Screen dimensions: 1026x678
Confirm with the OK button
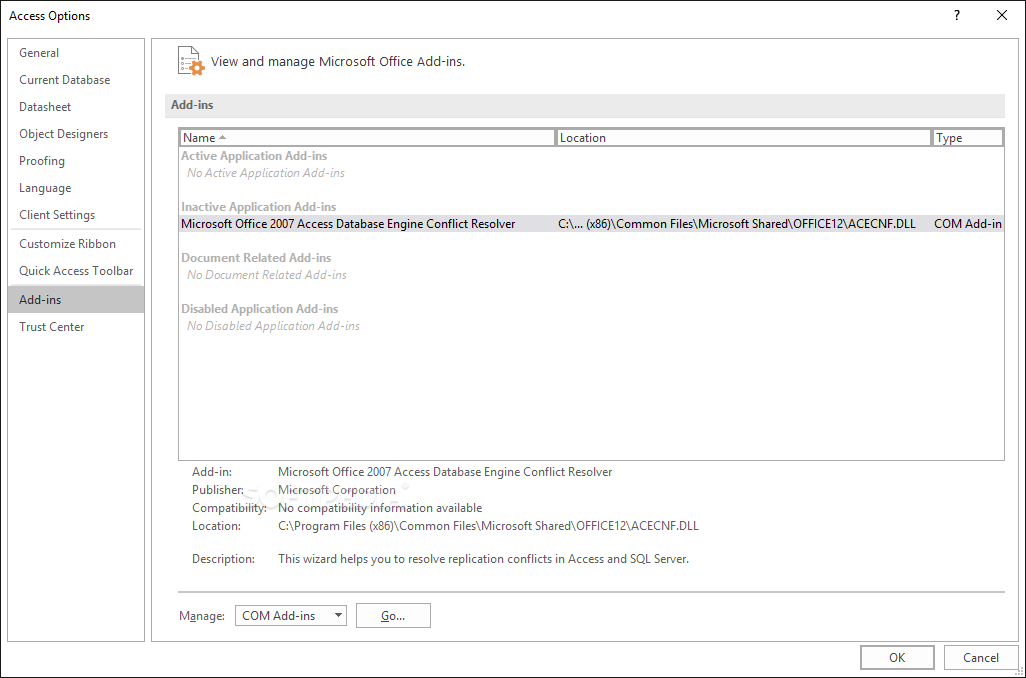(897, 658)
